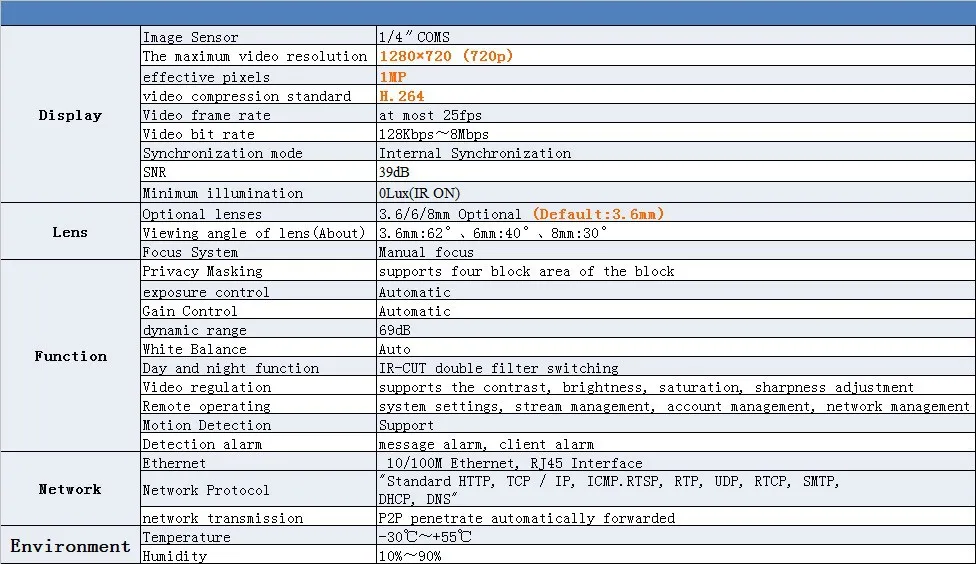Select the exposure control label
The width and height of the screenshot is (976, 564).
tap(206, 292)
